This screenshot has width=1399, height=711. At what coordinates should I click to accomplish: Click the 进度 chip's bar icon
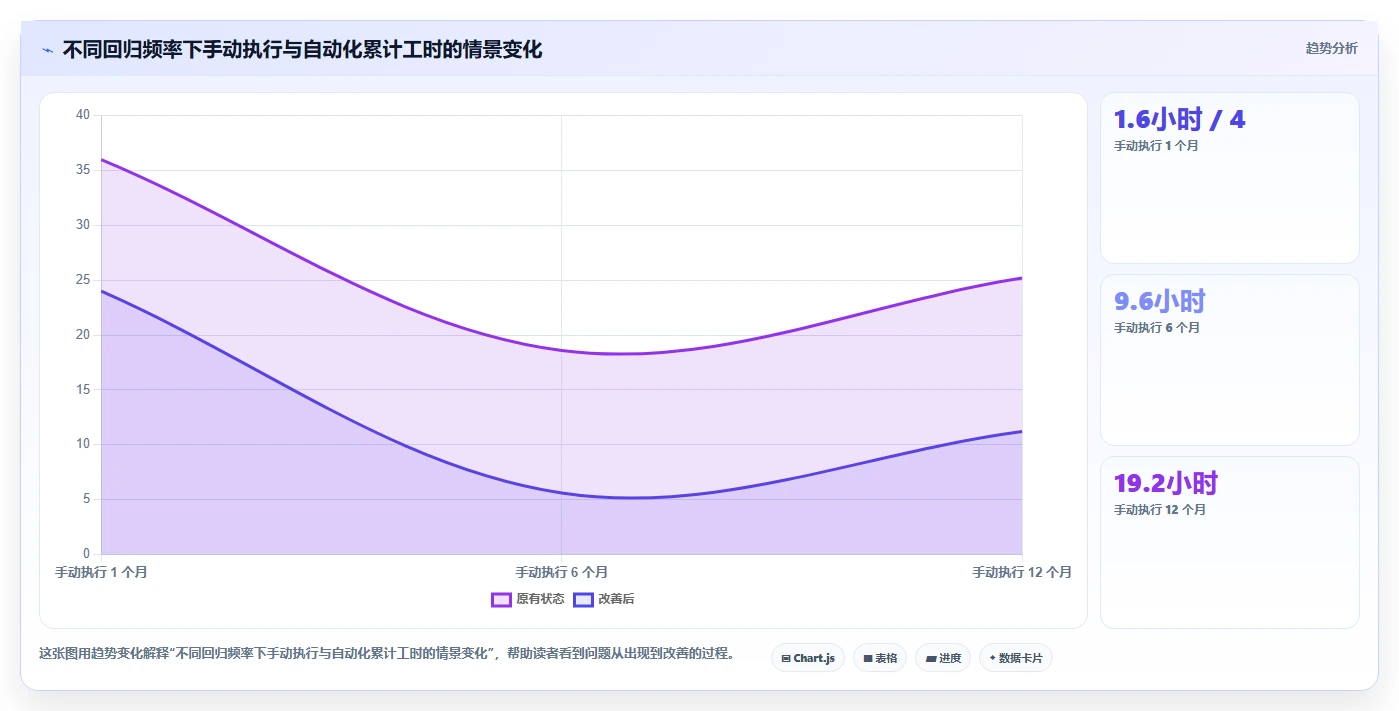coord(931,658)
